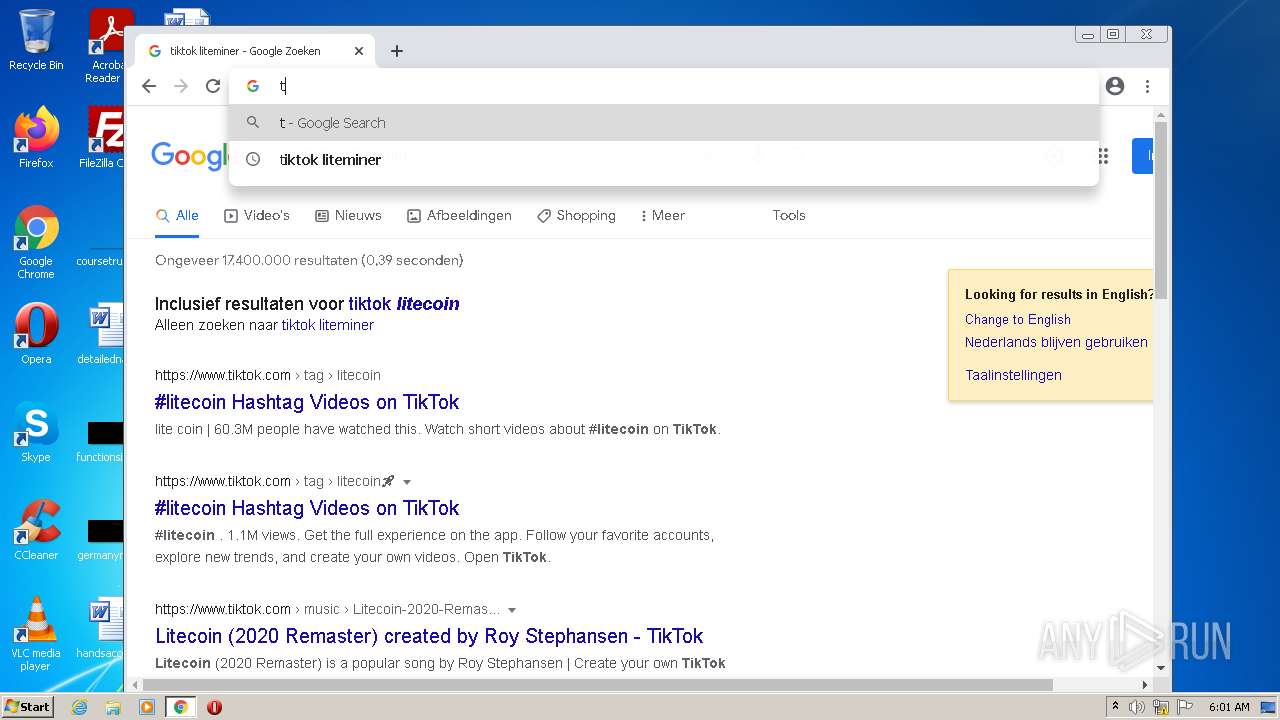Close the 'tiktok liteminer' tab
The width and height of the screenshot is (1280, 720).
[359, 51]
